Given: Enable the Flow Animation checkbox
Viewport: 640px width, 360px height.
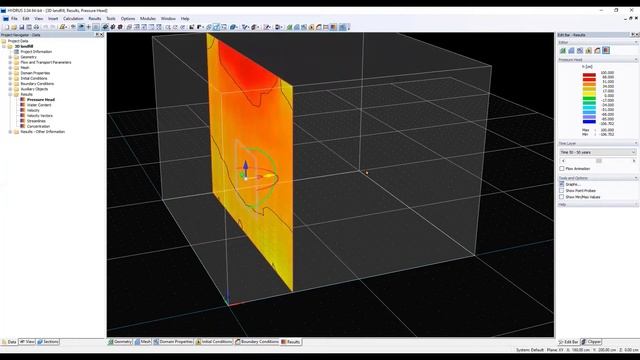Looking at the screenshot, I should [562, 169].
